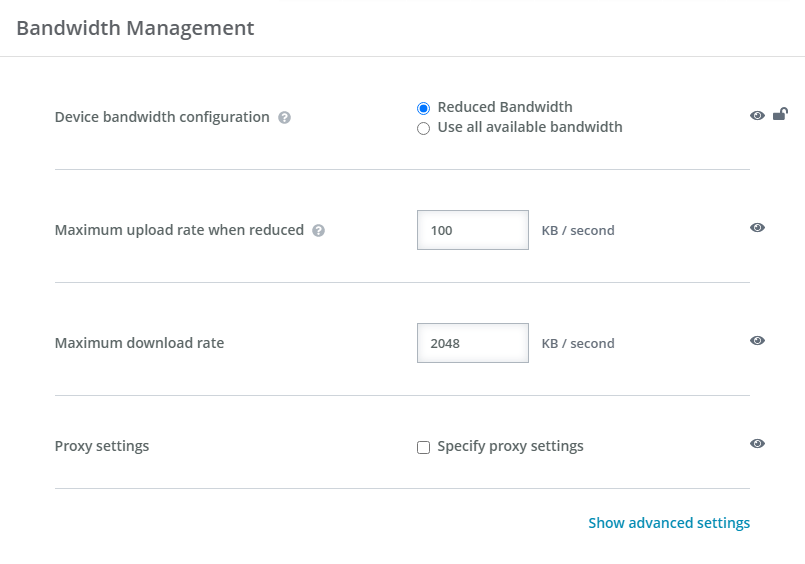Click Maximum upload rate when reduced label
This screenshot has width=805, height=564.
[x=179, y=230]
